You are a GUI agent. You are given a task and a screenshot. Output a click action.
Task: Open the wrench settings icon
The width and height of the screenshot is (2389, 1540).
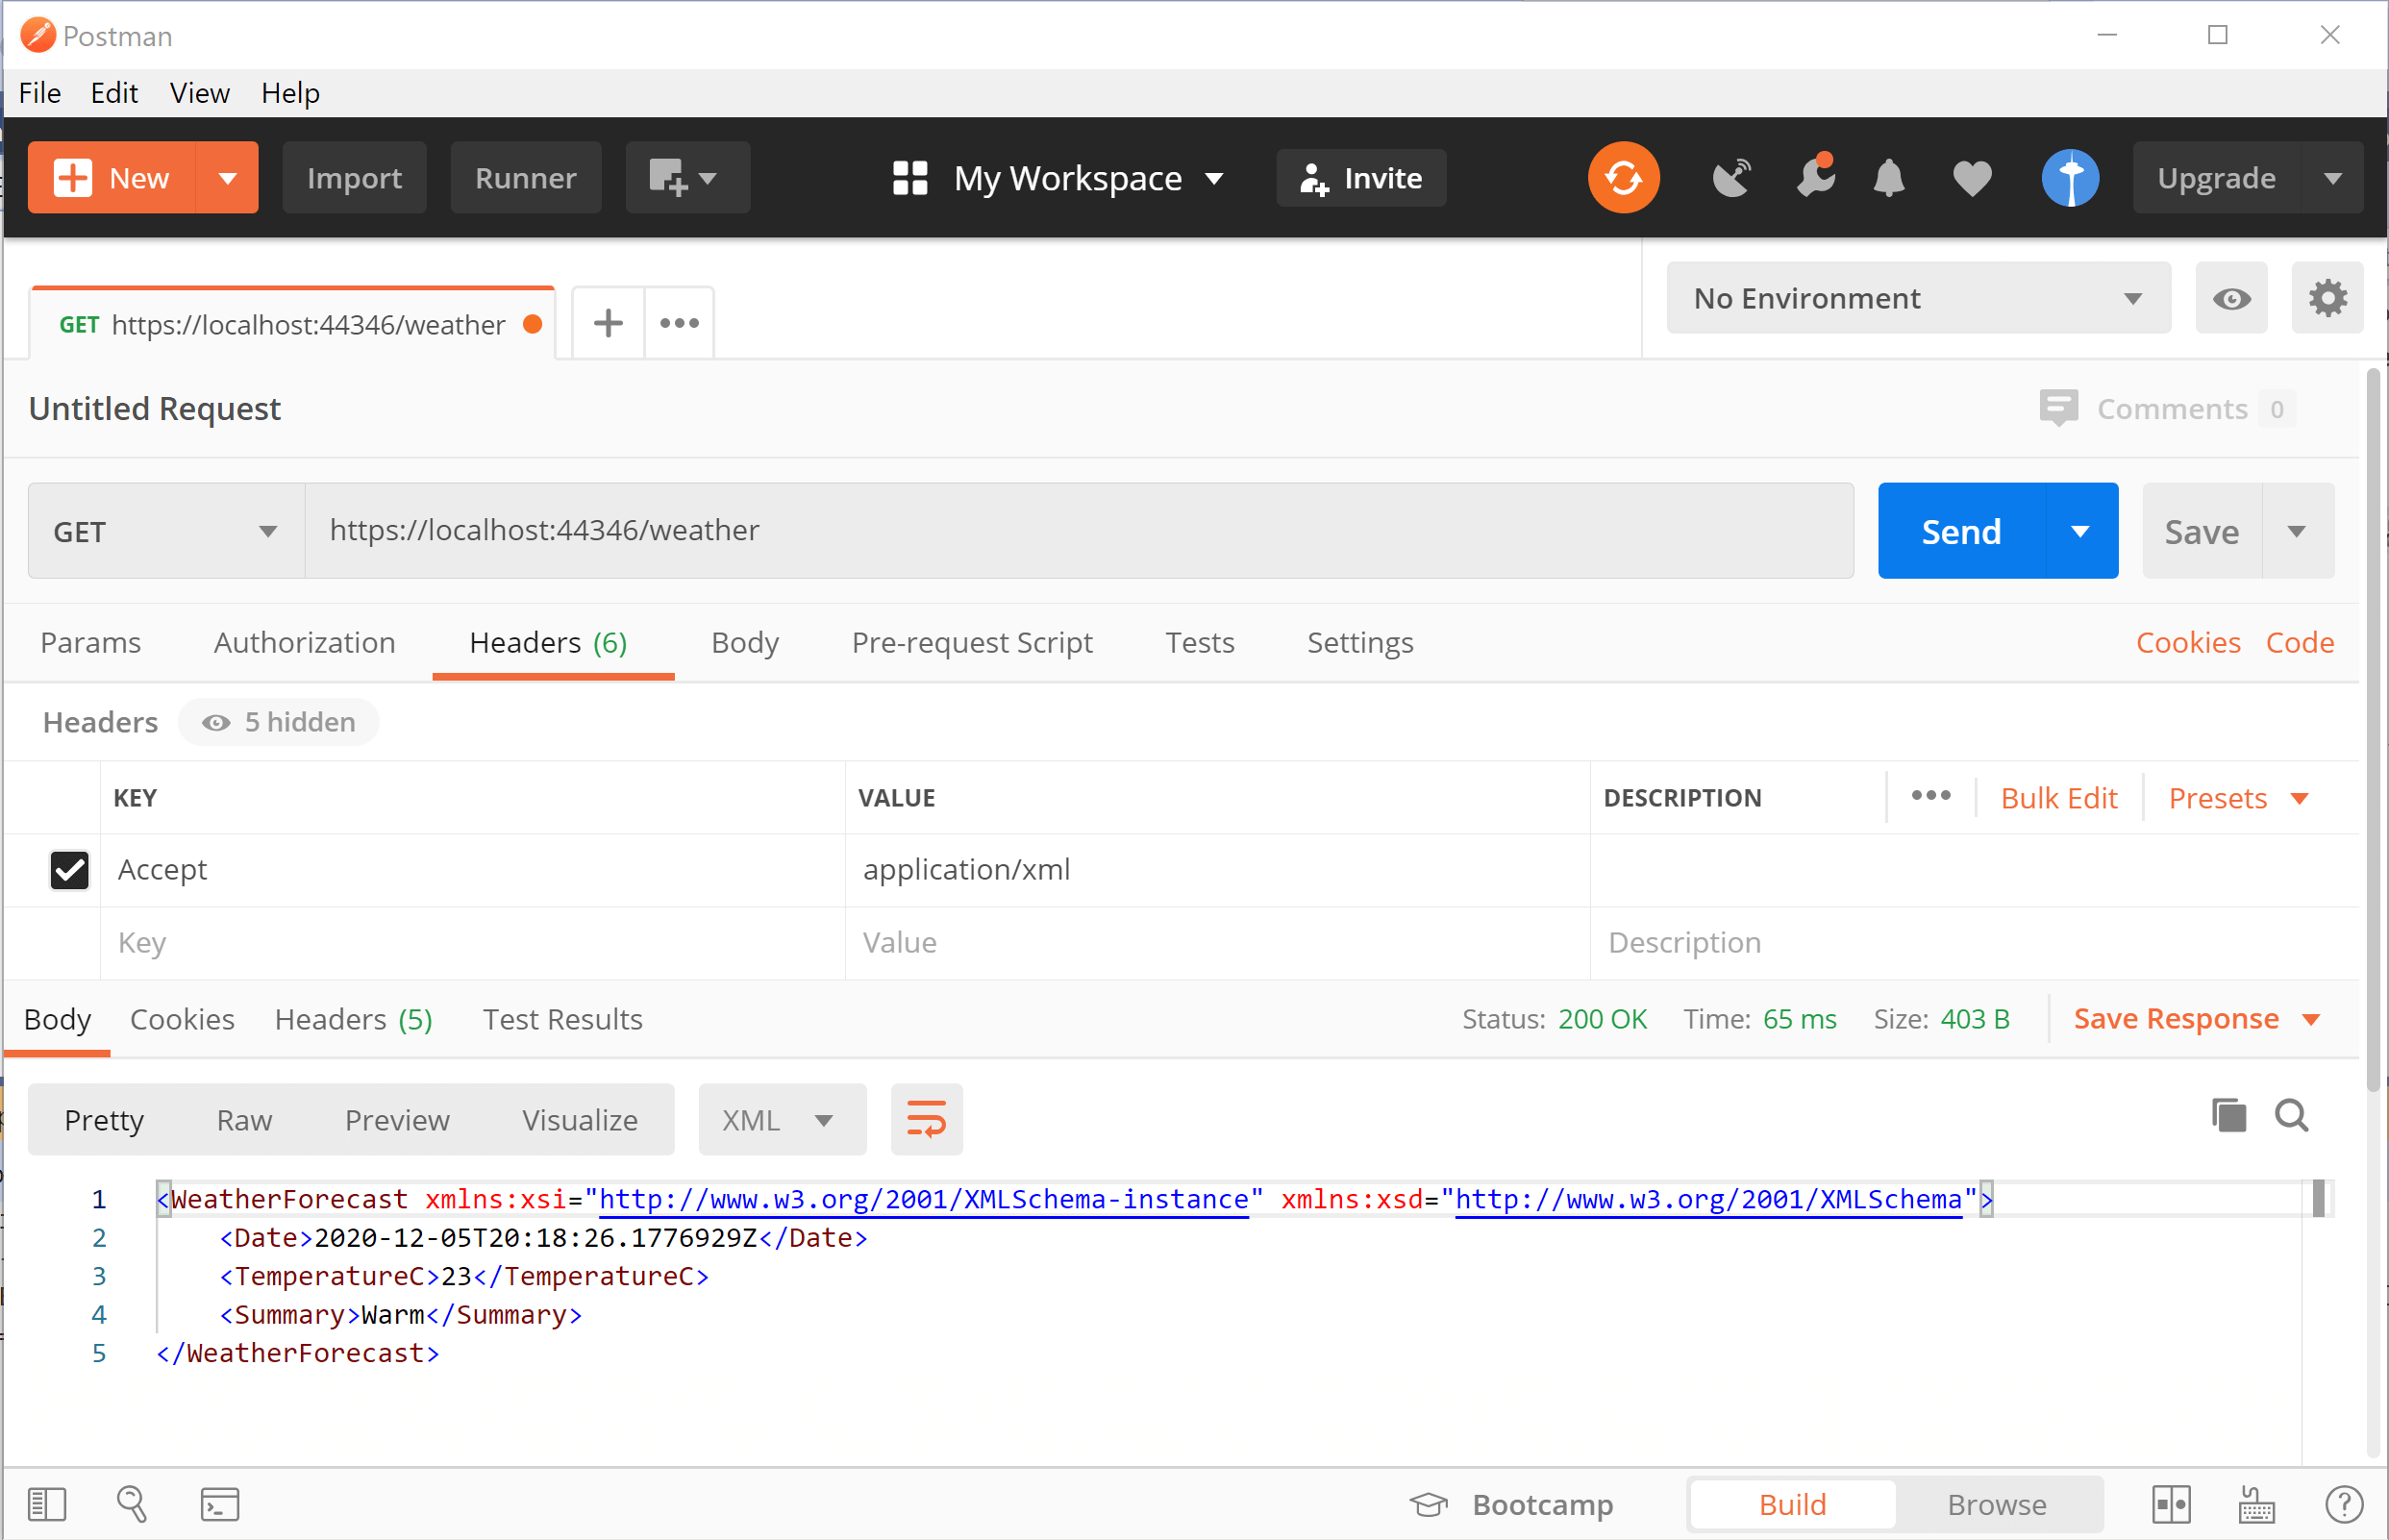(1815, 176)
